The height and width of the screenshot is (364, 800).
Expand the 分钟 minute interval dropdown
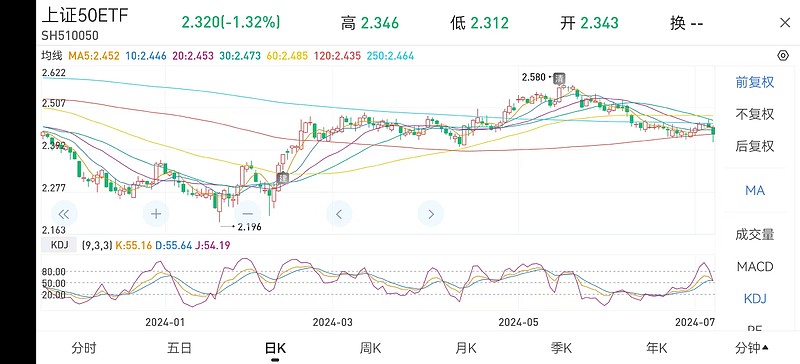point(751,348)
